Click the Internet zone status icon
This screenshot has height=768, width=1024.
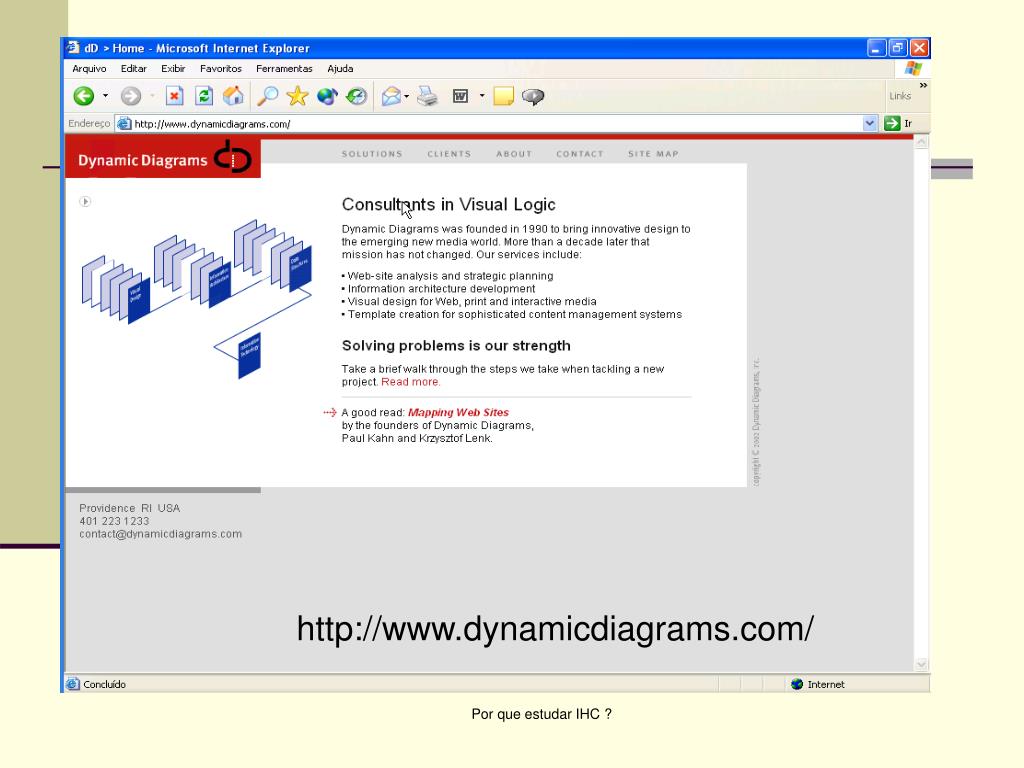click(797, 684)
